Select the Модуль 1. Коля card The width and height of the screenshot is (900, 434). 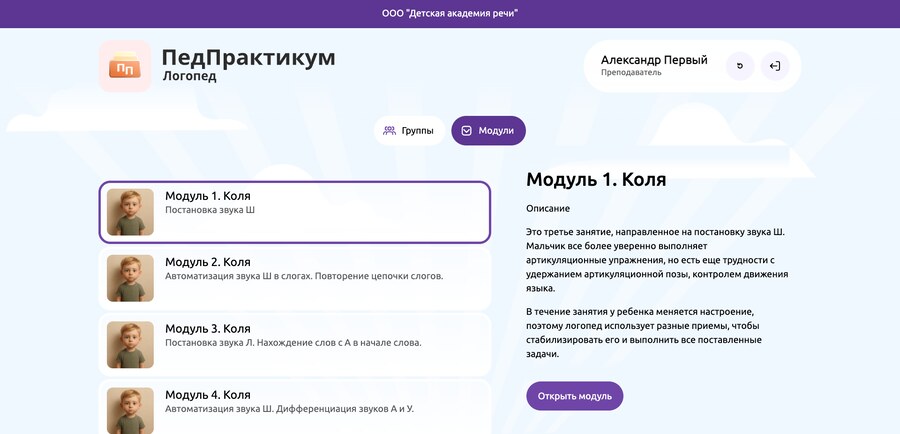pyautogui.click(x=294, y=212)
